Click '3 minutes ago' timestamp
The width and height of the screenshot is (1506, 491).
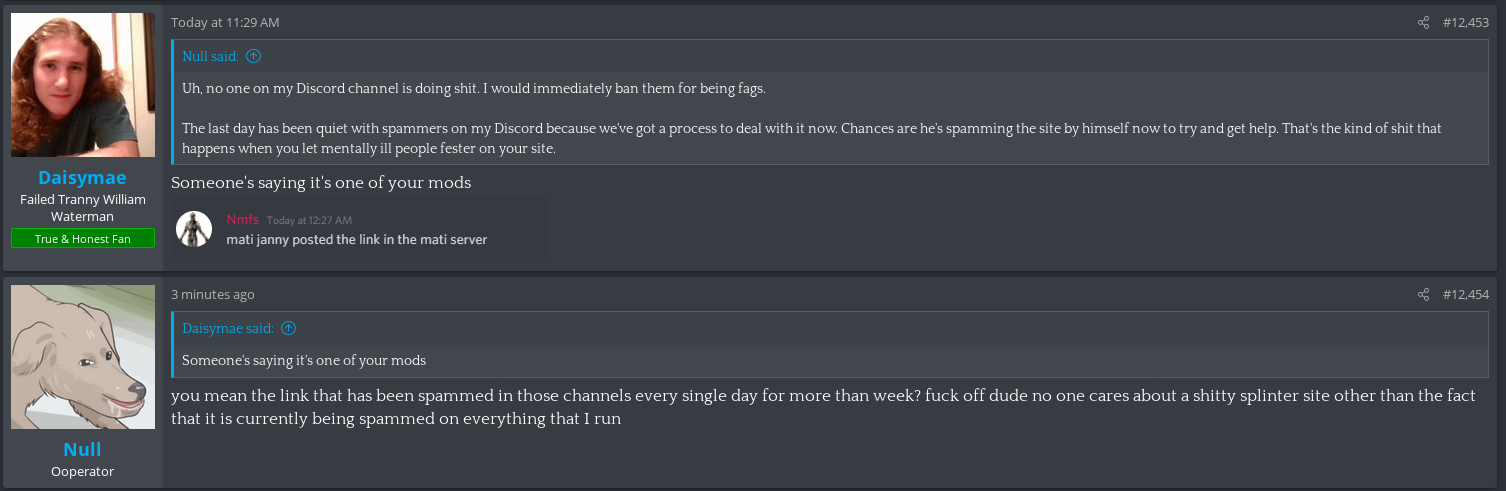coord(212,294)
